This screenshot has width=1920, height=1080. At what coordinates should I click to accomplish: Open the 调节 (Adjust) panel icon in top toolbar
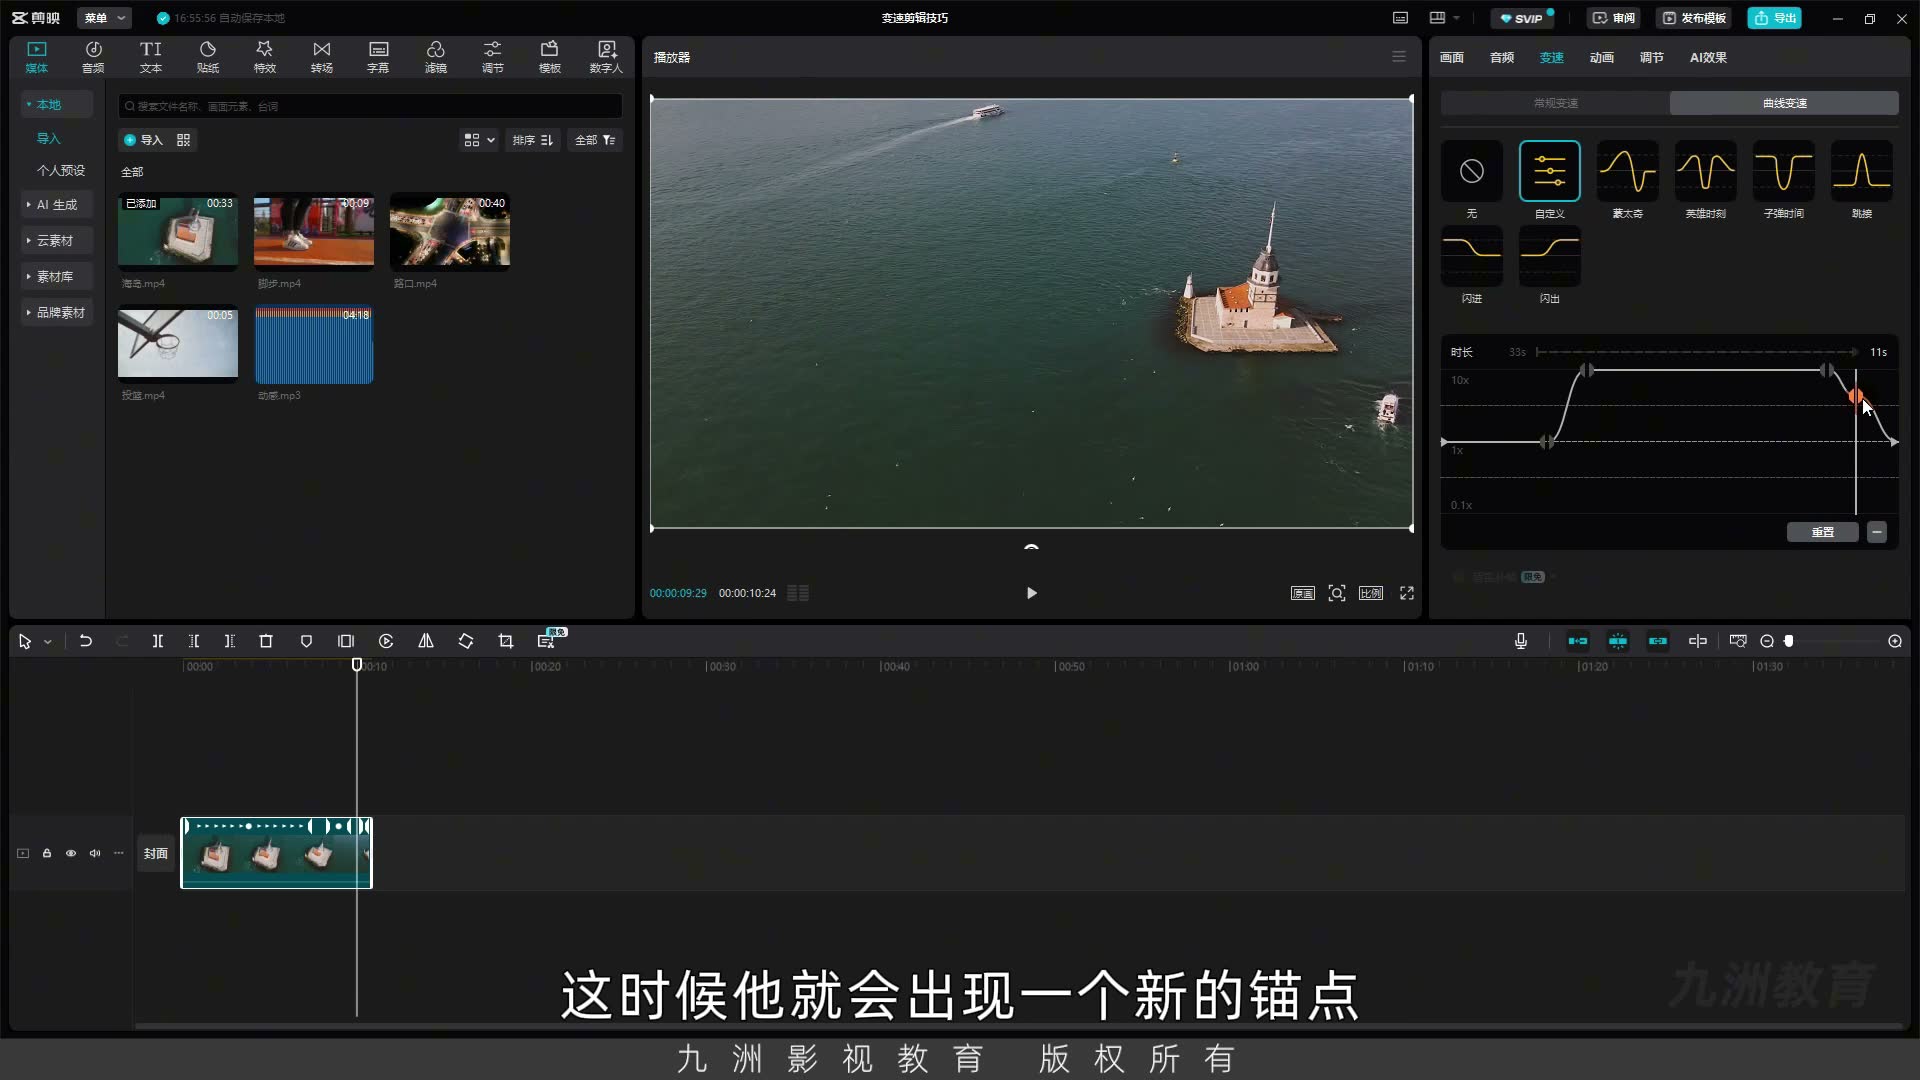(x=492, y=57)
